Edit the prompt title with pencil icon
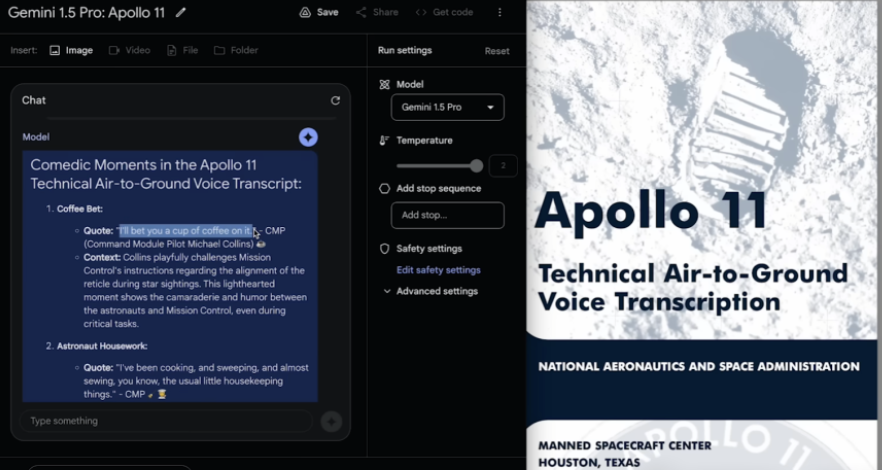The image size is (882, 470). [181, 12]
